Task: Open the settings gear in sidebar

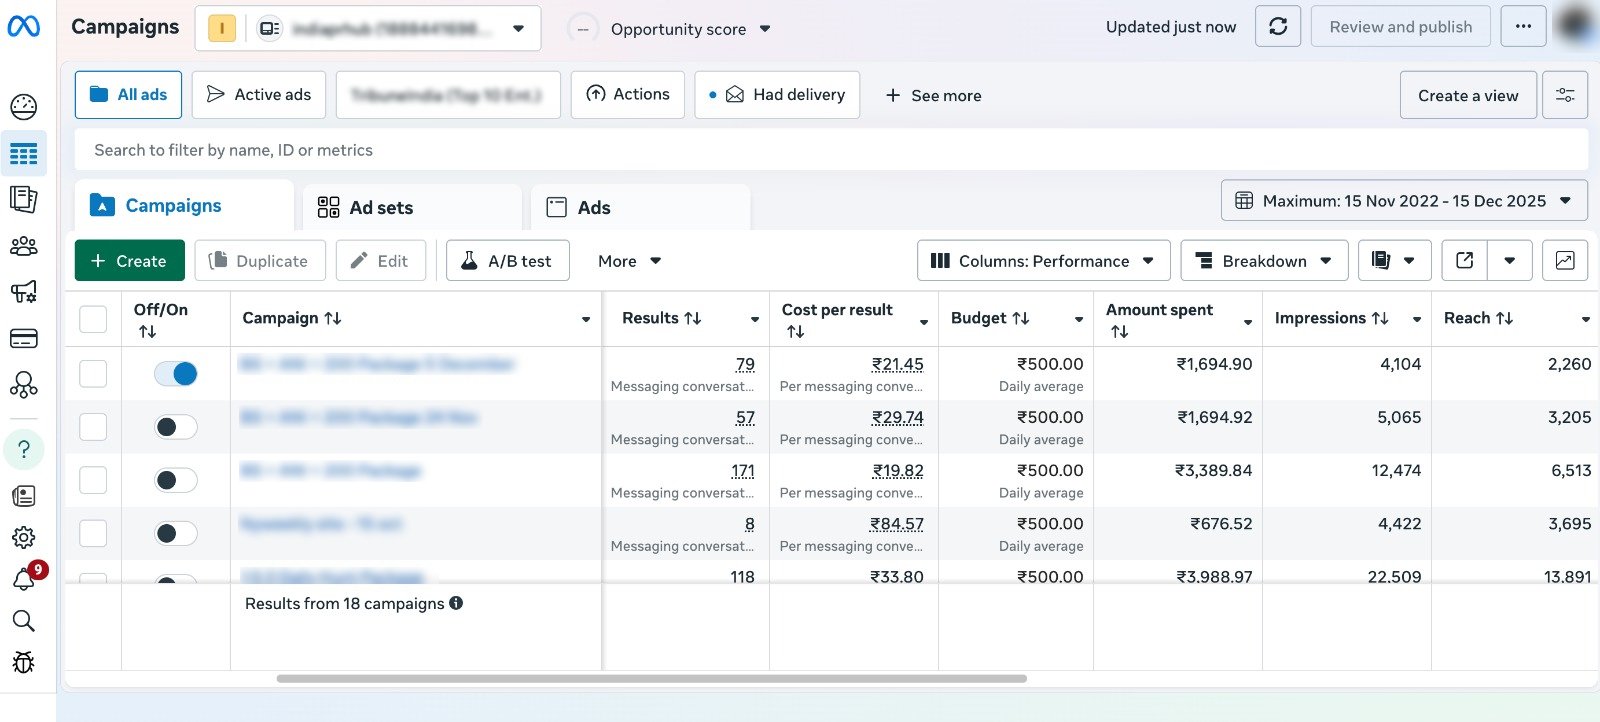Action: click(24, 538)
